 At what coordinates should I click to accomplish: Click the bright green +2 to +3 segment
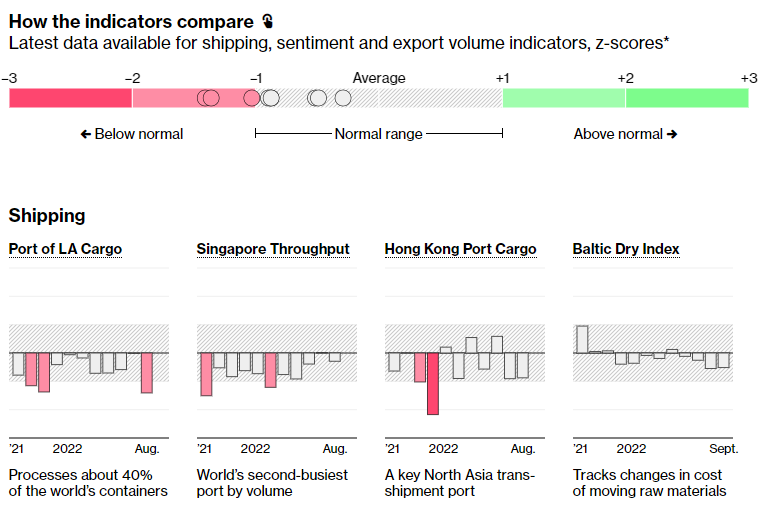click(x=687, y=97)
